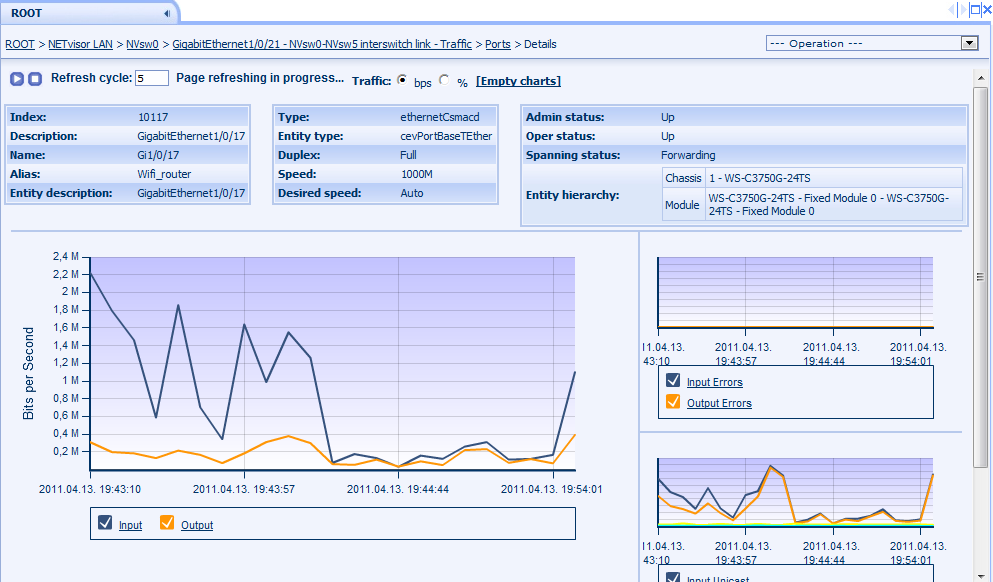Click scrollbar up arrow

click(x=980, y=79)
